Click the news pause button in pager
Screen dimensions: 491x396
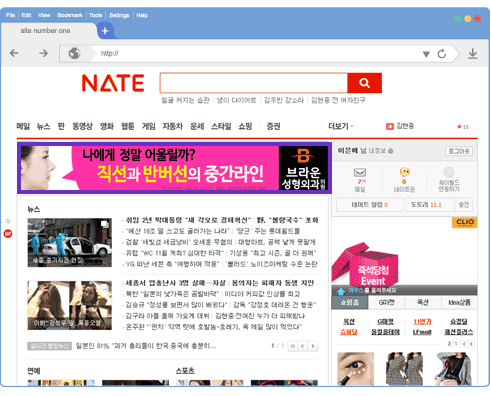293,346
